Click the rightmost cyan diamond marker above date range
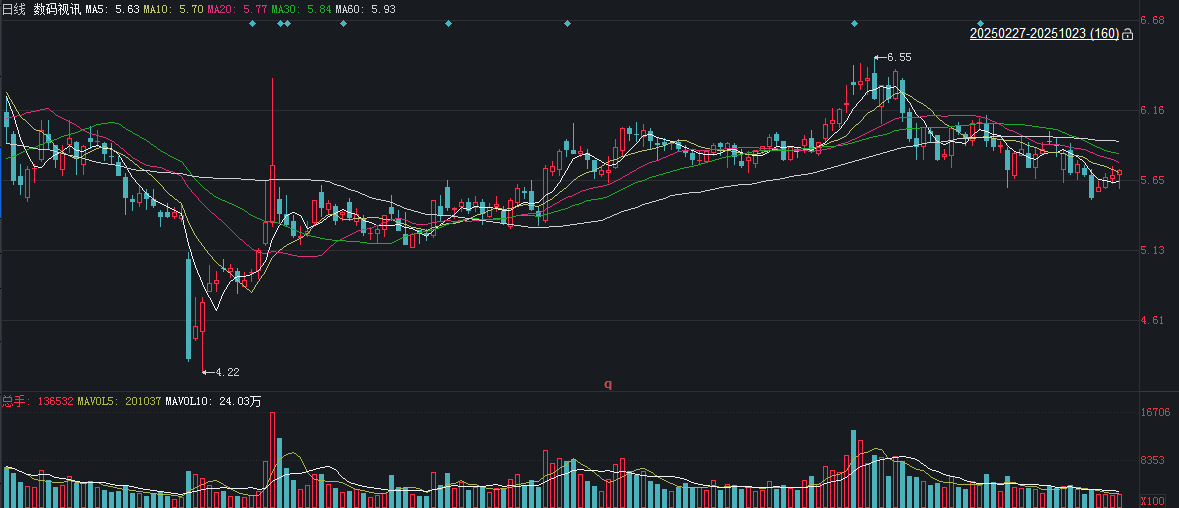The image size is (1179, 508). pos(981,23)
